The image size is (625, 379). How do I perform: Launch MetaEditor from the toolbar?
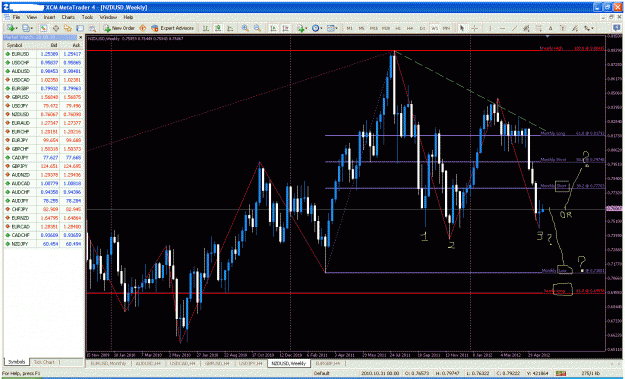tap(142, 28)
